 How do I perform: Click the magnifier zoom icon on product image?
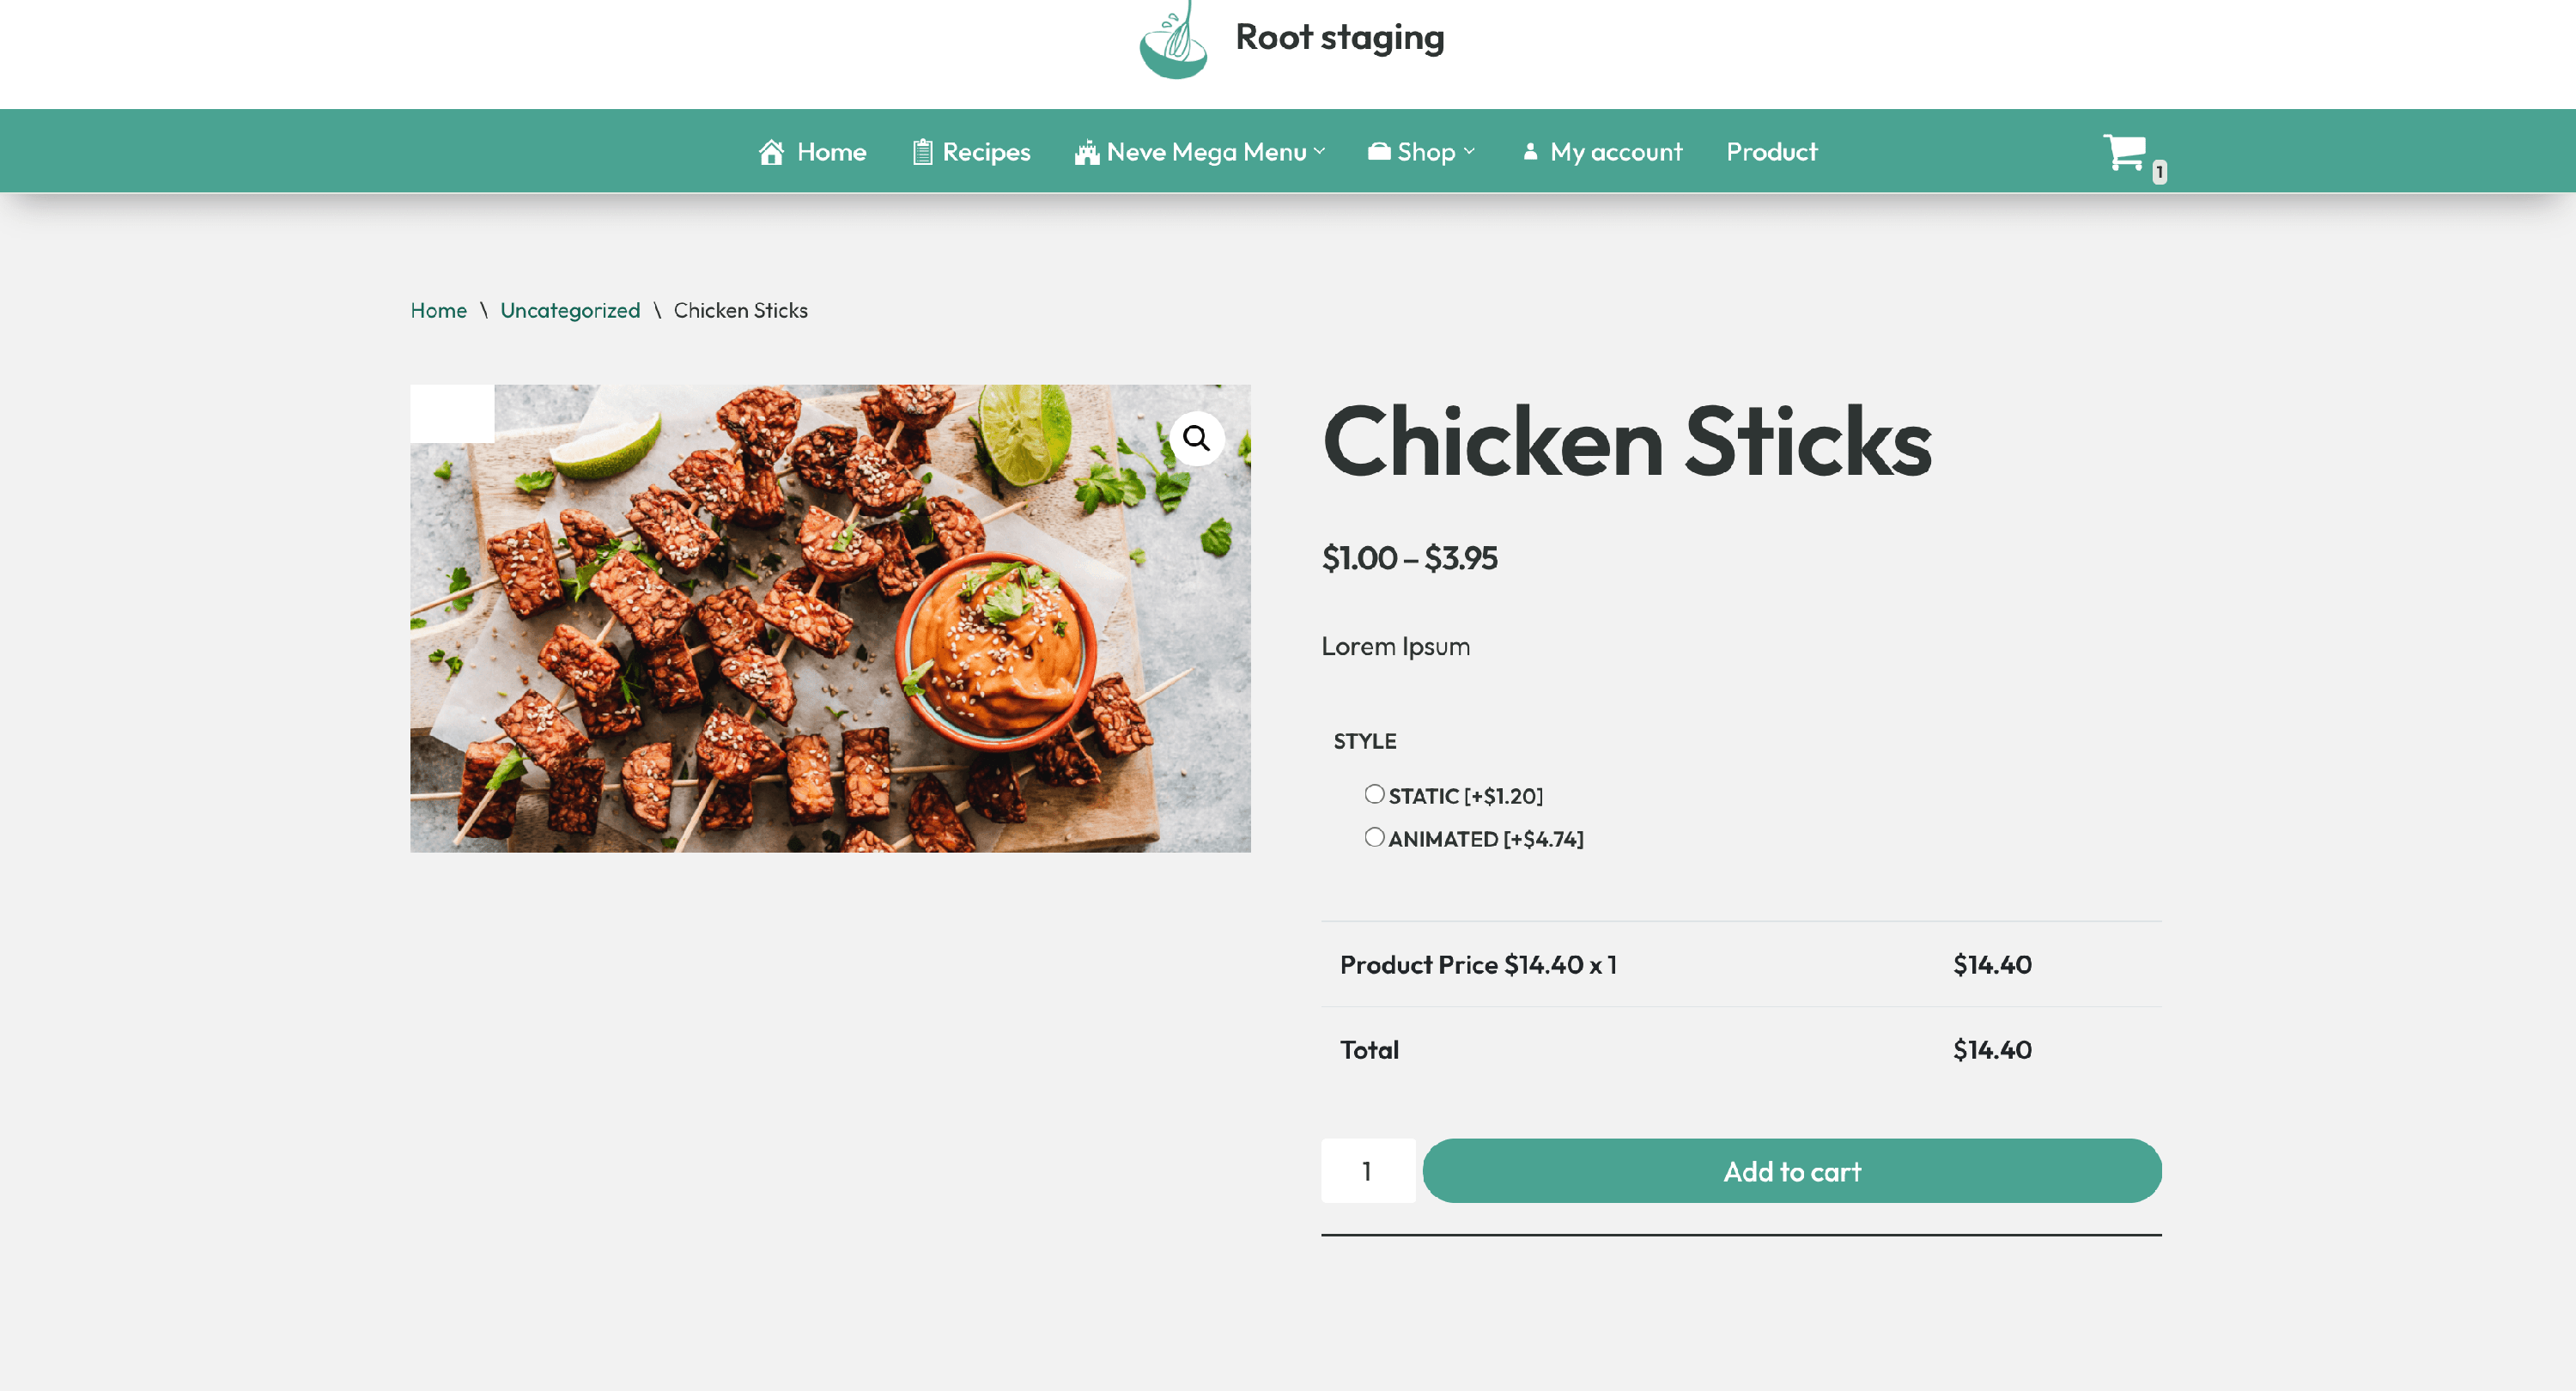1196,438
